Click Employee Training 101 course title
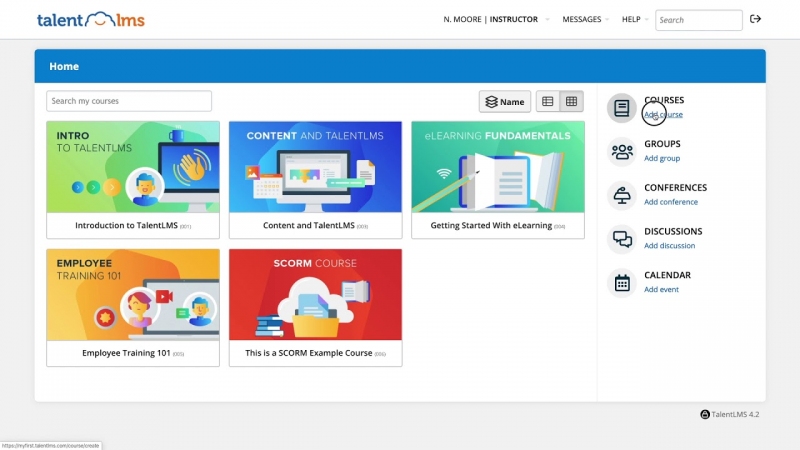The width and height of the screenshot is (800, 450). pyautogui.click(x=126, y=353)
